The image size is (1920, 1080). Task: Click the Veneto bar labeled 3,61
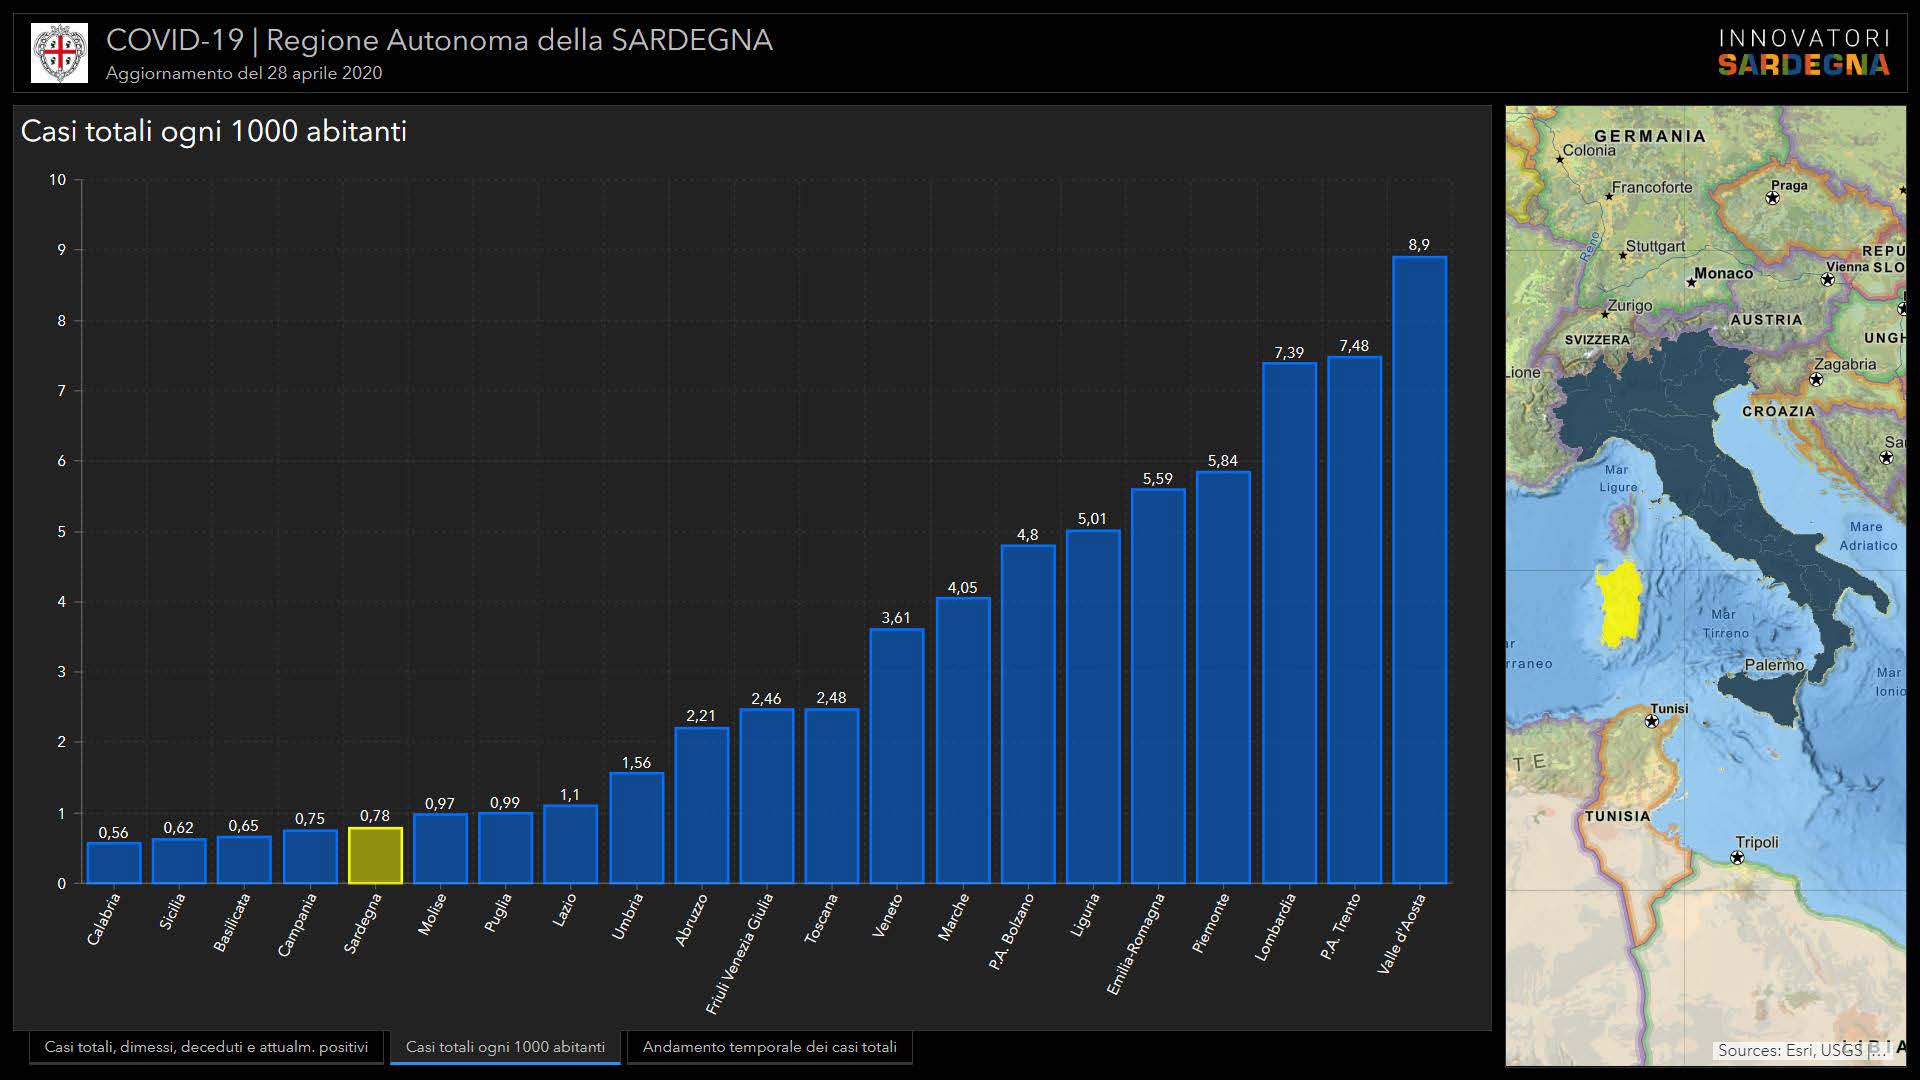tap(897, 755)
